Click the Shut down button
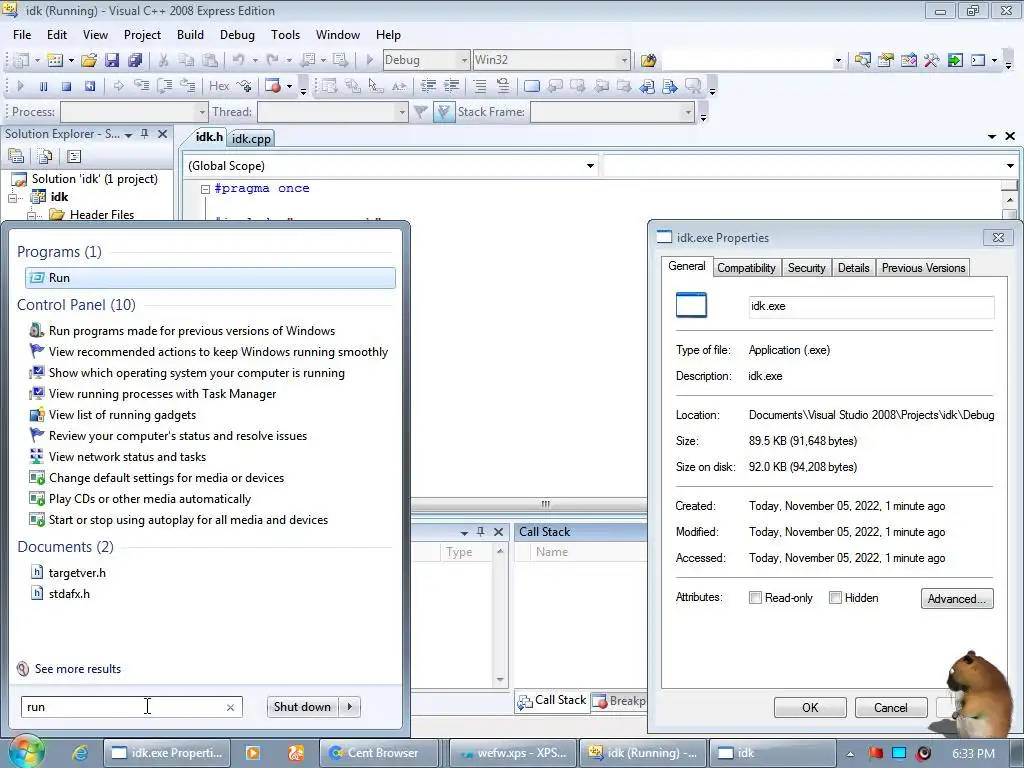Screen dimensions: 1024x768 (302, 707)
